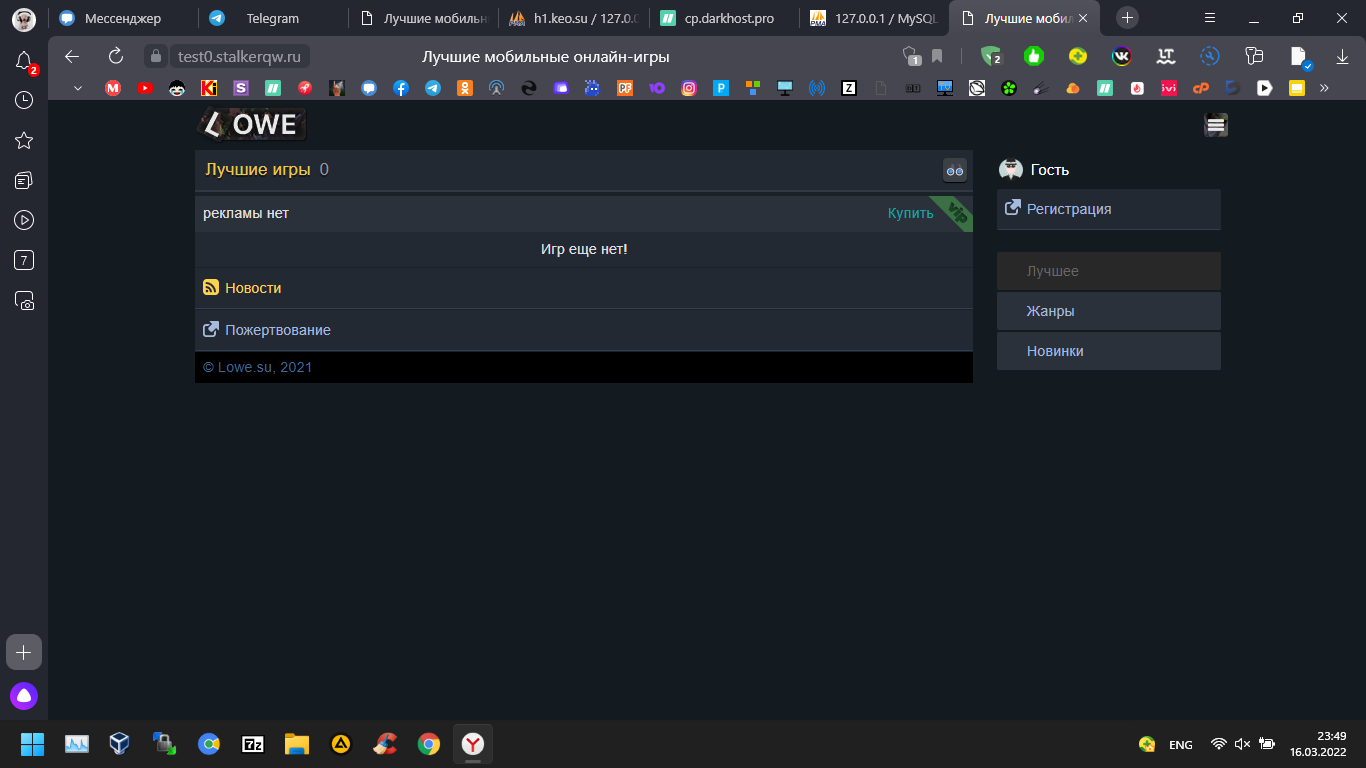Viewport: 1366px width, 768px height.
Task: Open the VK extension icon
Action: pyautogui.click(x=1121, y=56)
